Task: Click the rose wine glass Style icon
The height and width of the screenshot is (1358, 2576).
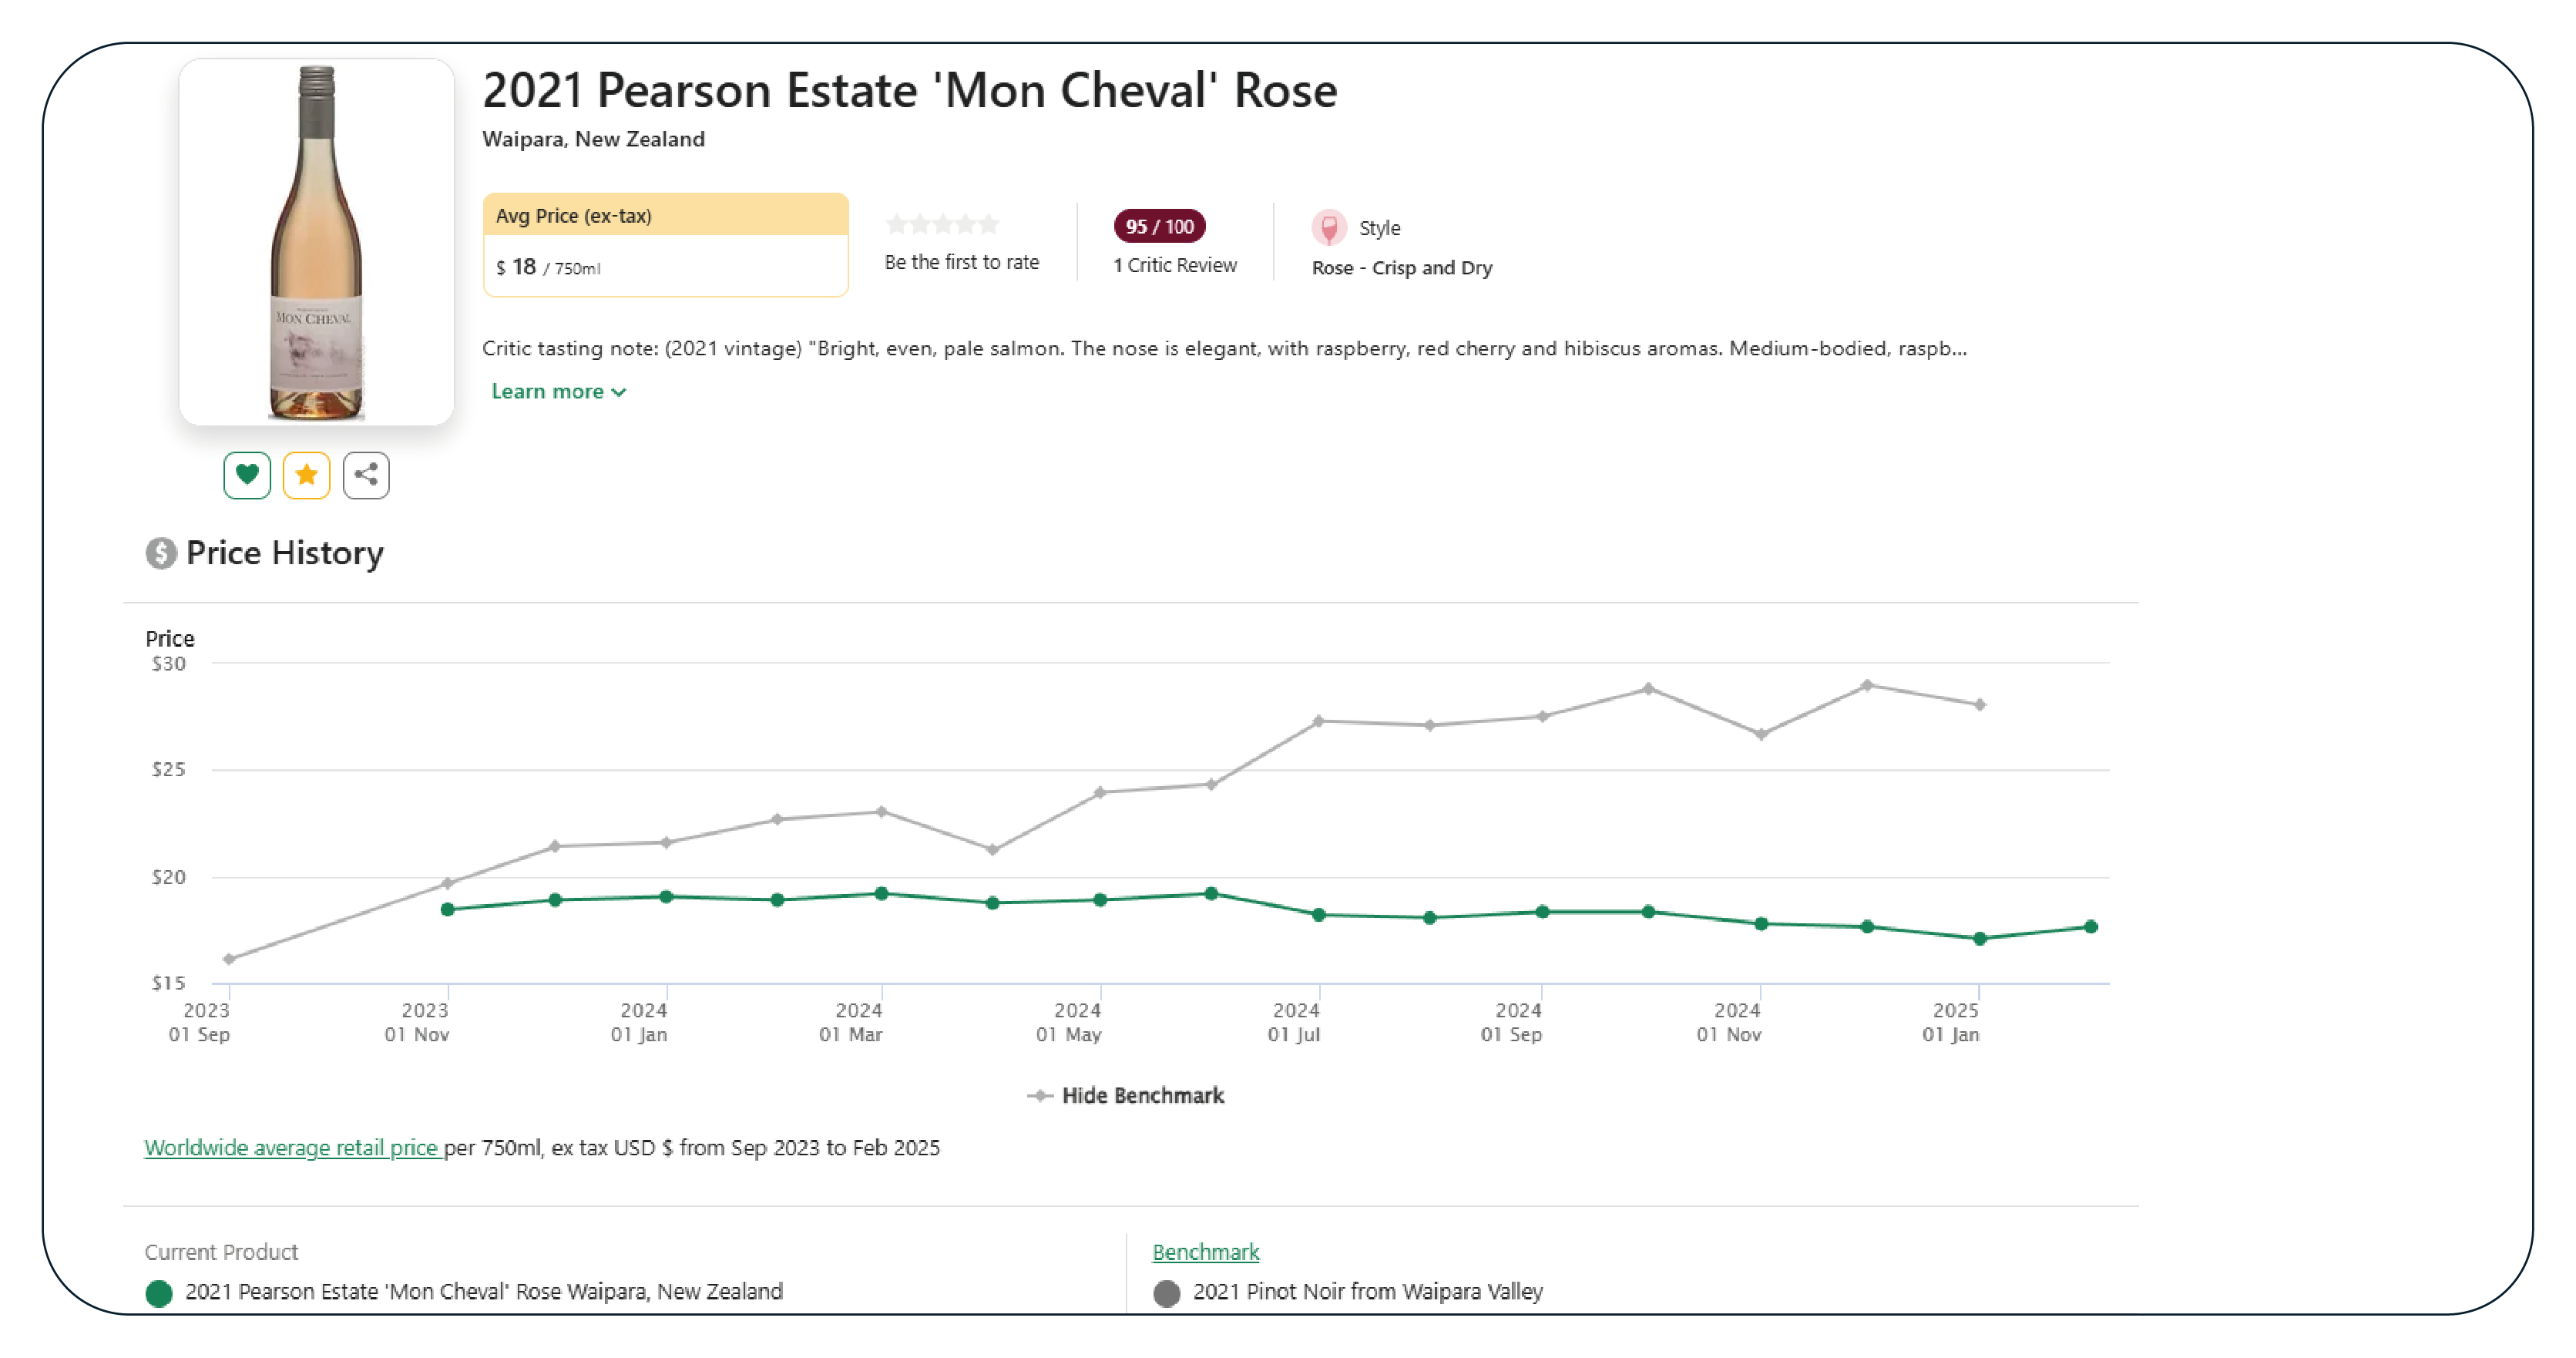Action: click(x=1329, y=228)
